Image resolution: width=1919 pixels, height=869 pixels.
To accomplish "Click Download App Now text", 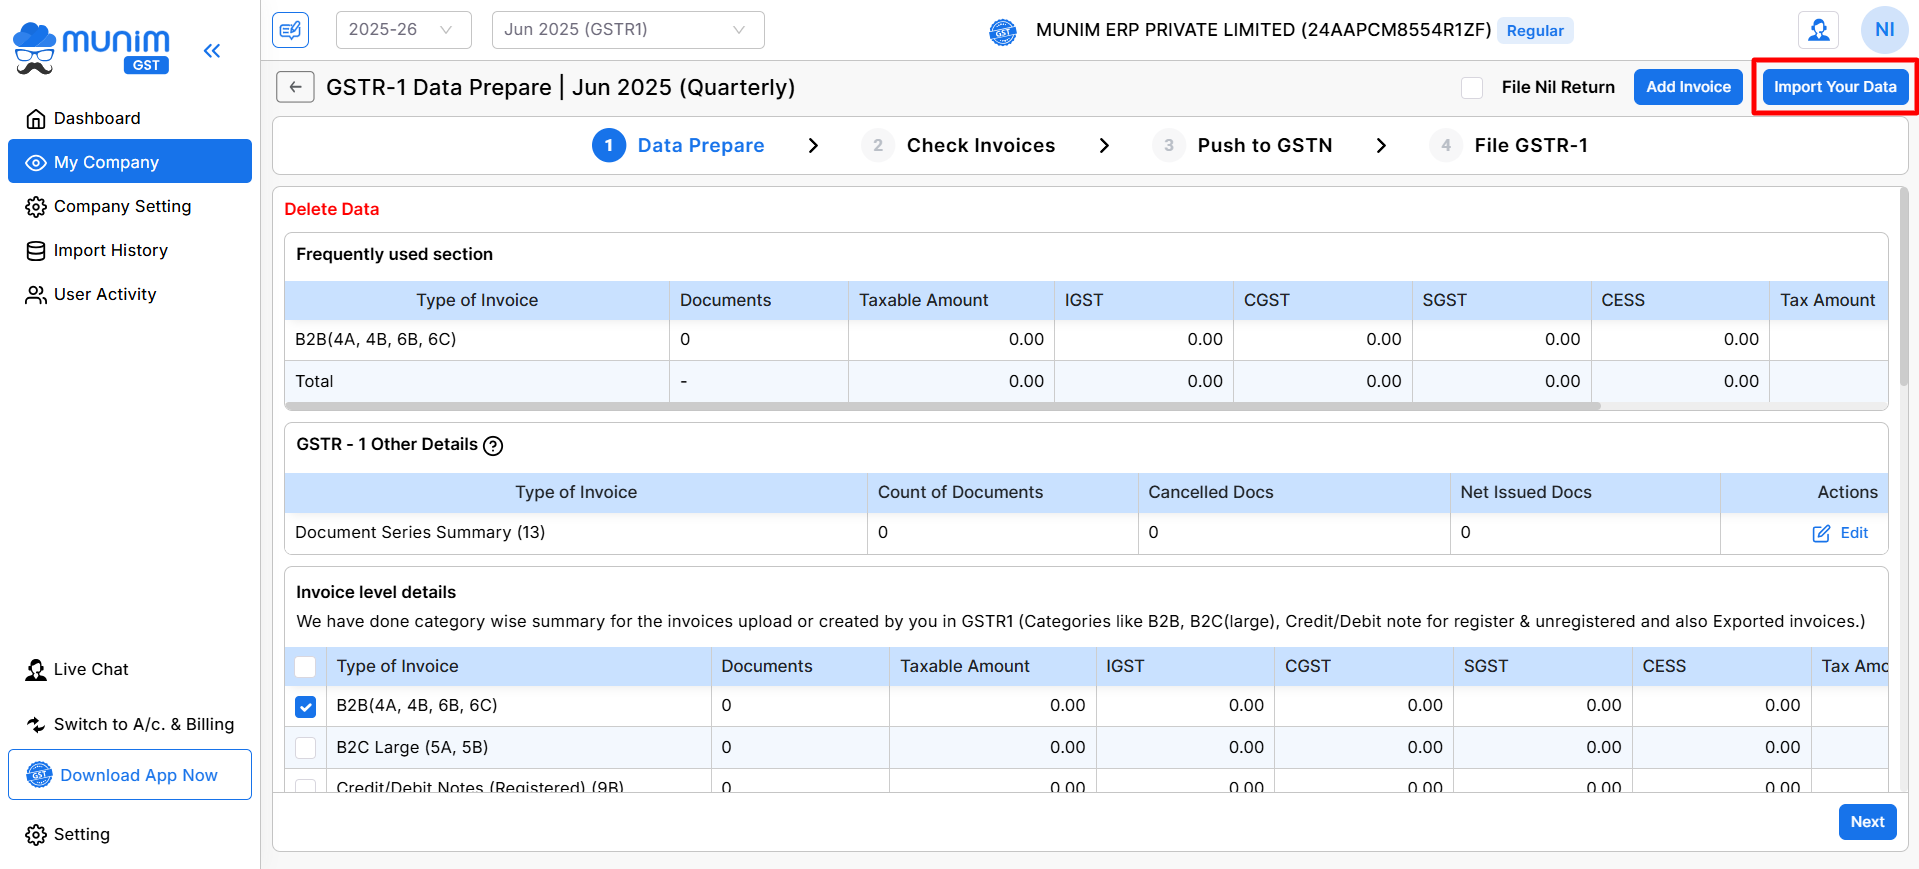I will (x=139, y=775).
